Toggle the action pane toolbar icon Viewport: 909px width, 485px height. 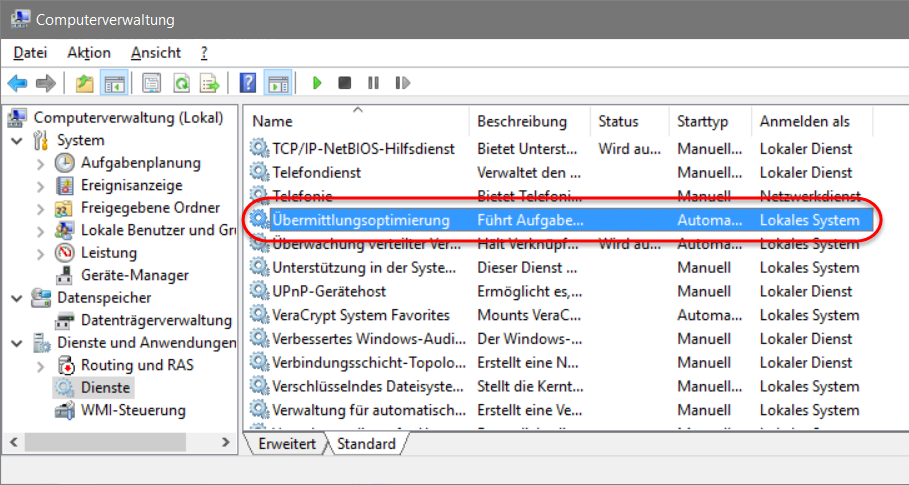(x=277, y=84)
